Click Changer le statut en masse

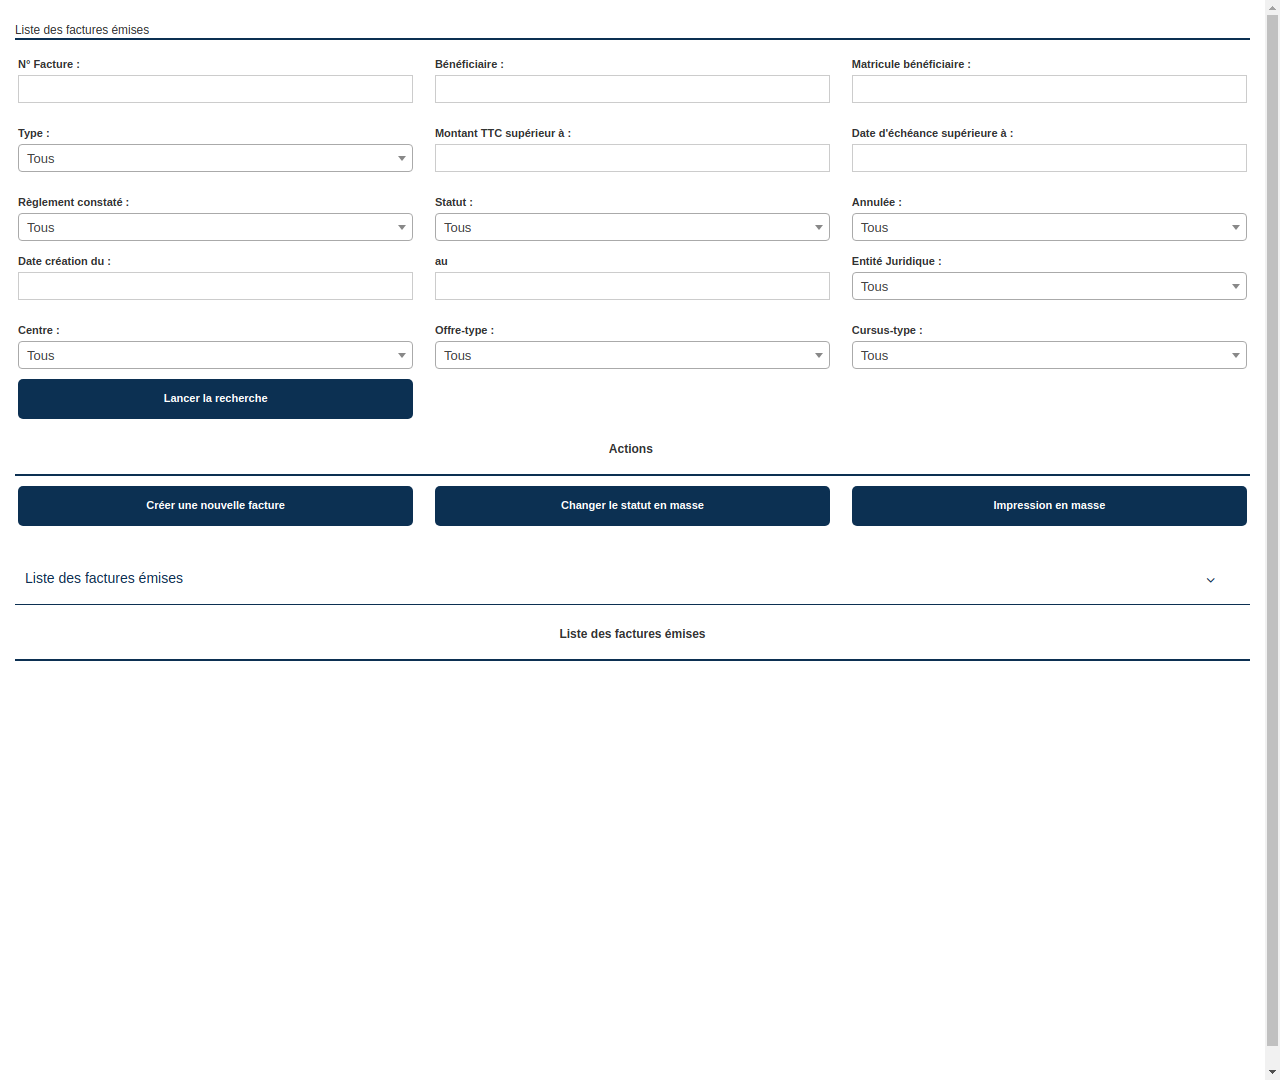[632, 505]
